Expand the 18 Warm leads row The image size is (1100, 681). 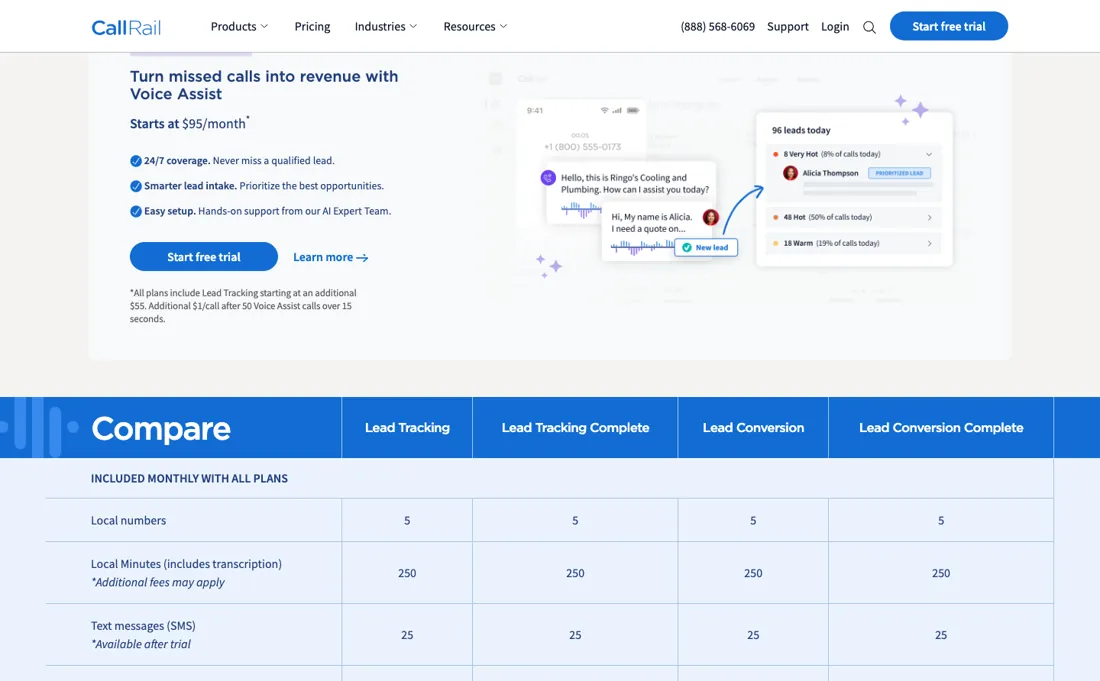pyautogui.click(x=930, y=243)
